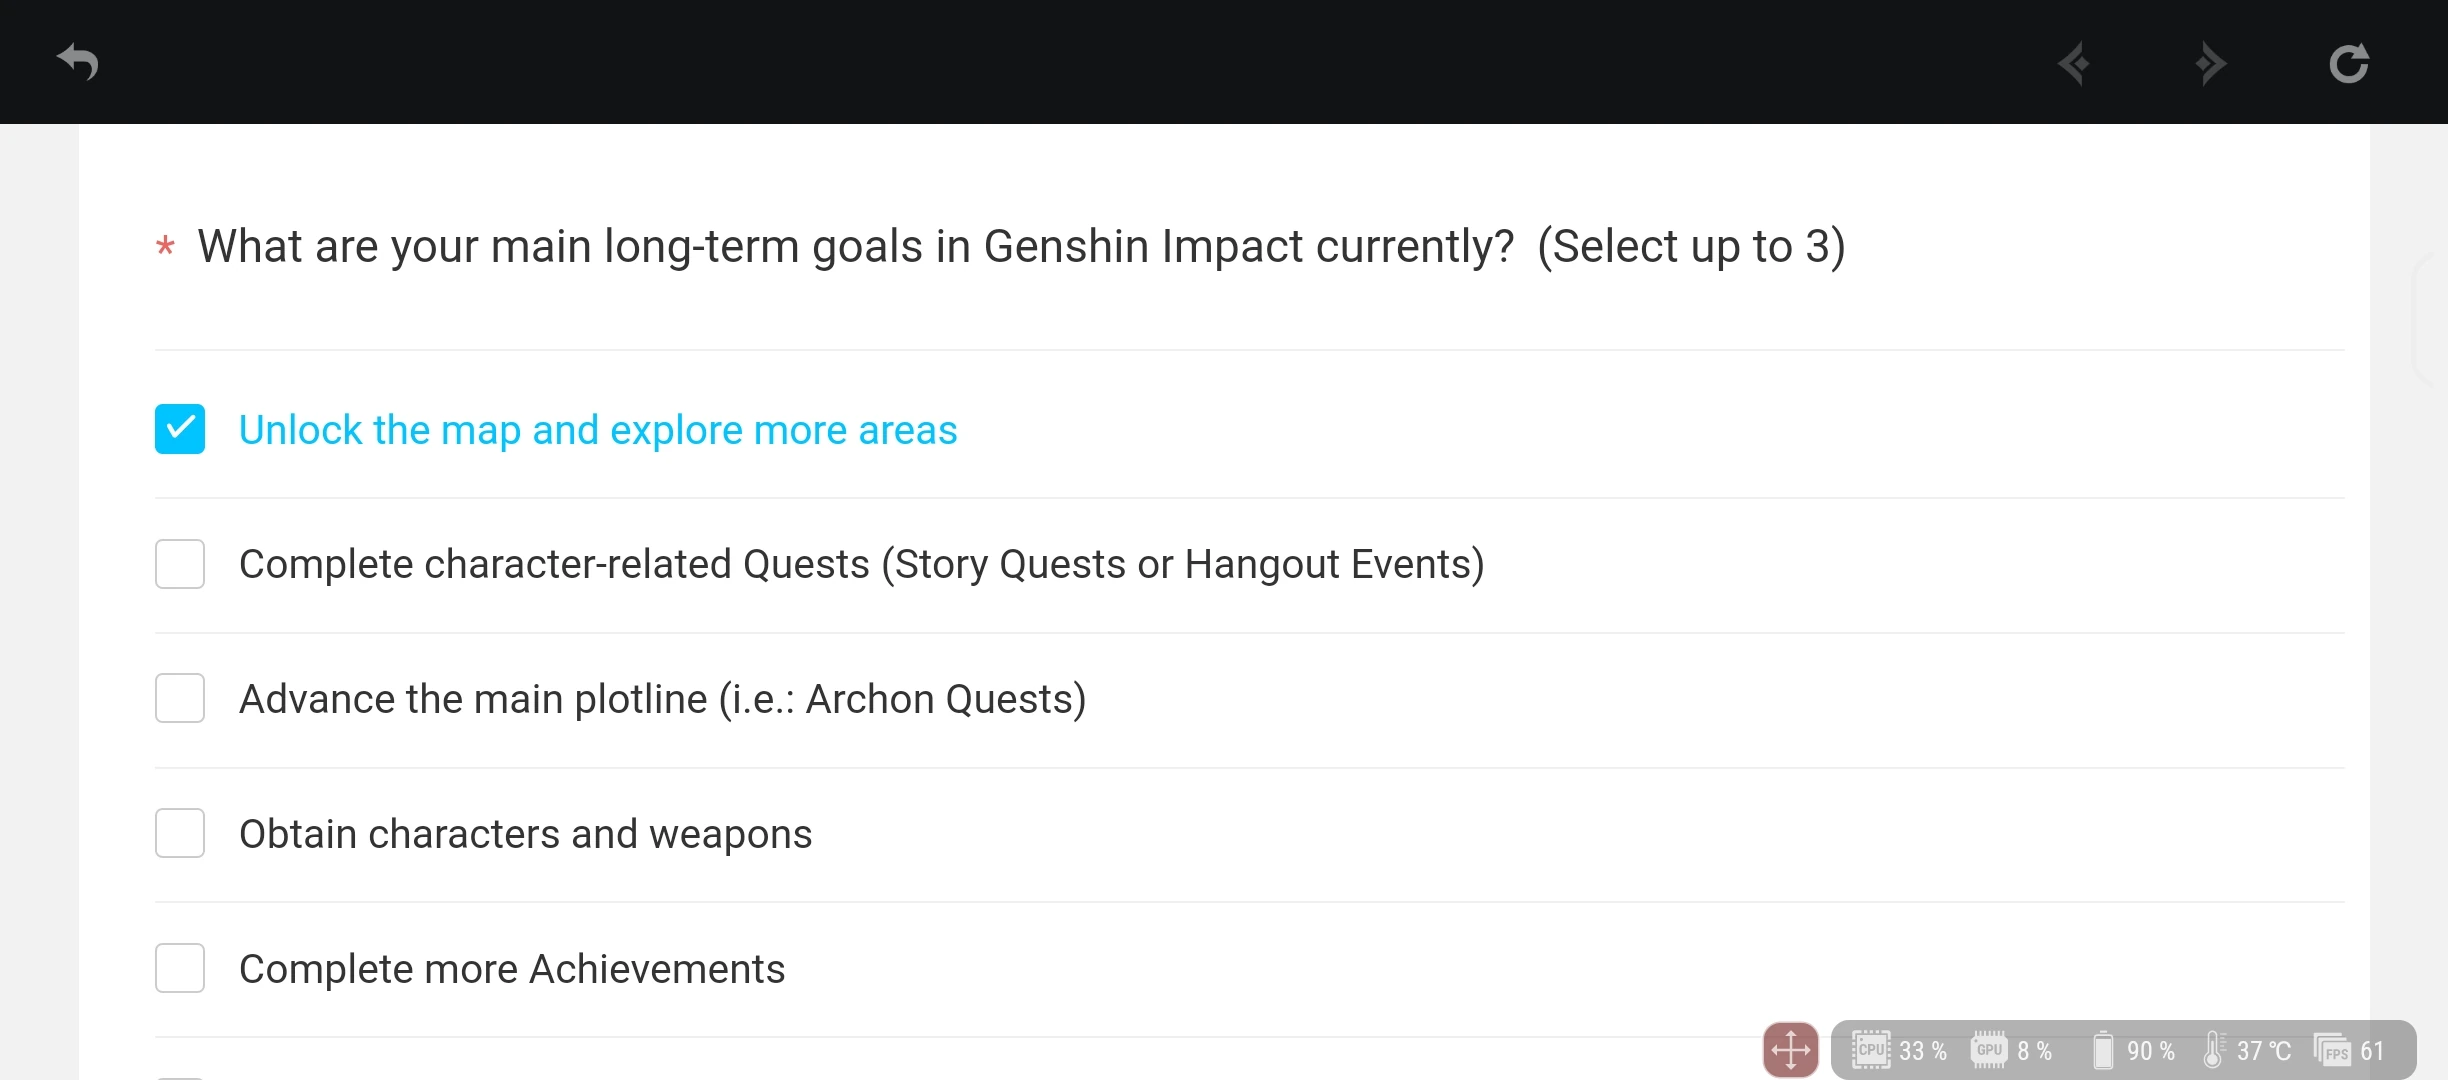The height and width of the screenshot is (1080, 2448).
Task: Click the GPU usage icon in the overlay
Action: click(x=1989, y=1050)
